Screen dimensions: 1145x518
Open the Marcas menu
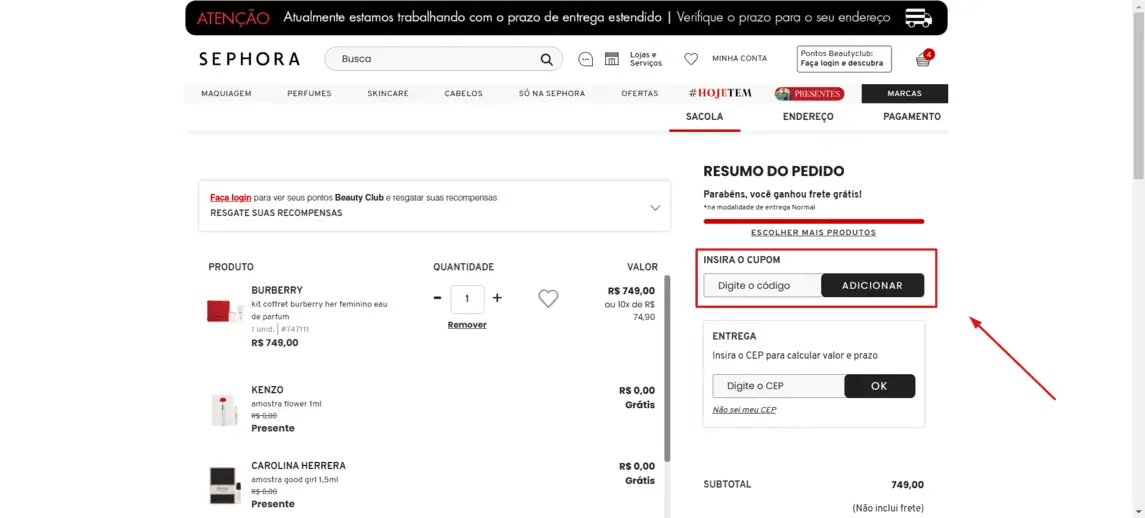904,94
